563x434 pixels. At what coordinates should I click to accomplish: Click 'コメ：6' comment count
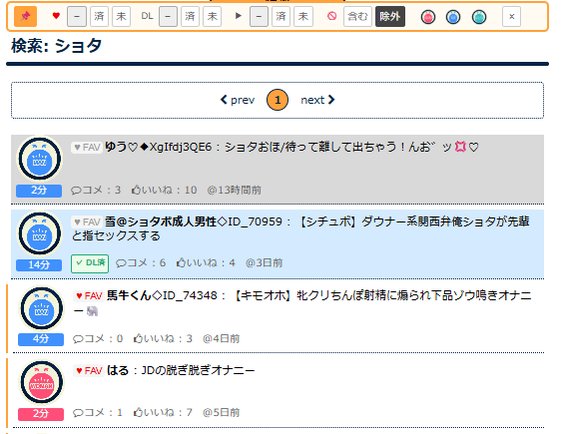141,263
